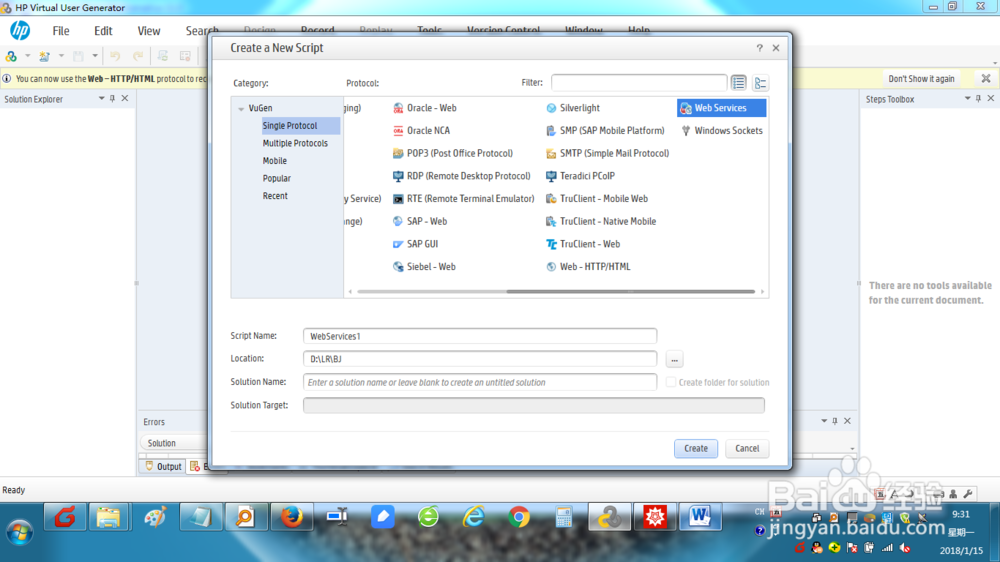Focus the Solution Name field

480,382
